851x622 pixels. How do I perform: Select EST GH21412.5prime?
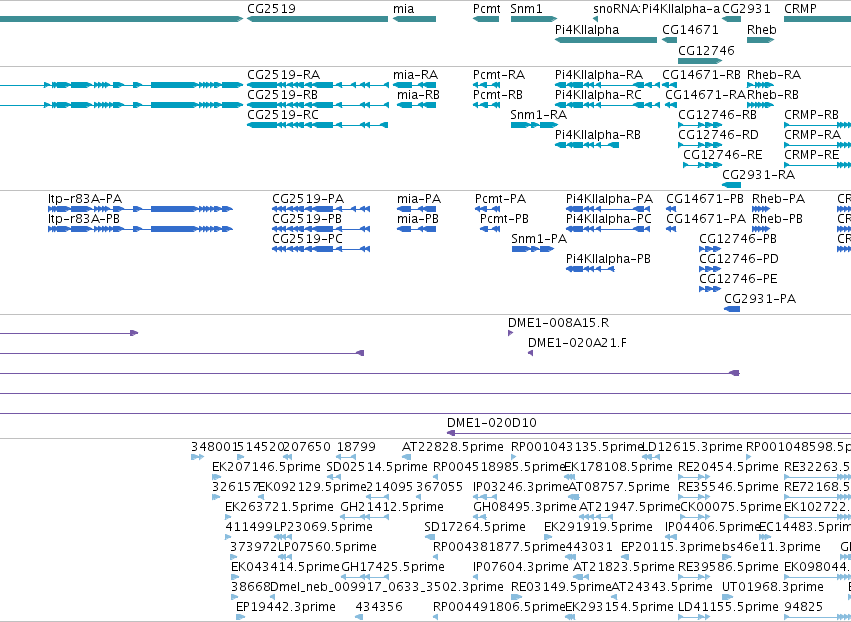tap(364, 517)
